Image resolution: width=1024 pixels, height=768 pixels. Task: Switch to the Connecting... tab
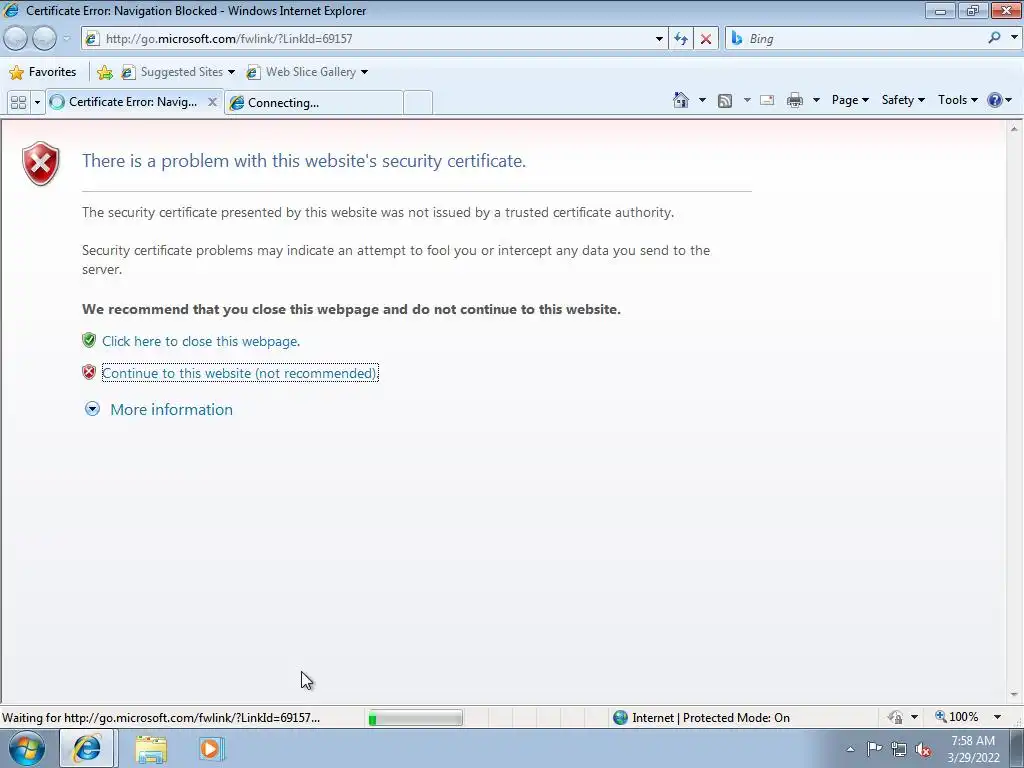click(313, 103)
